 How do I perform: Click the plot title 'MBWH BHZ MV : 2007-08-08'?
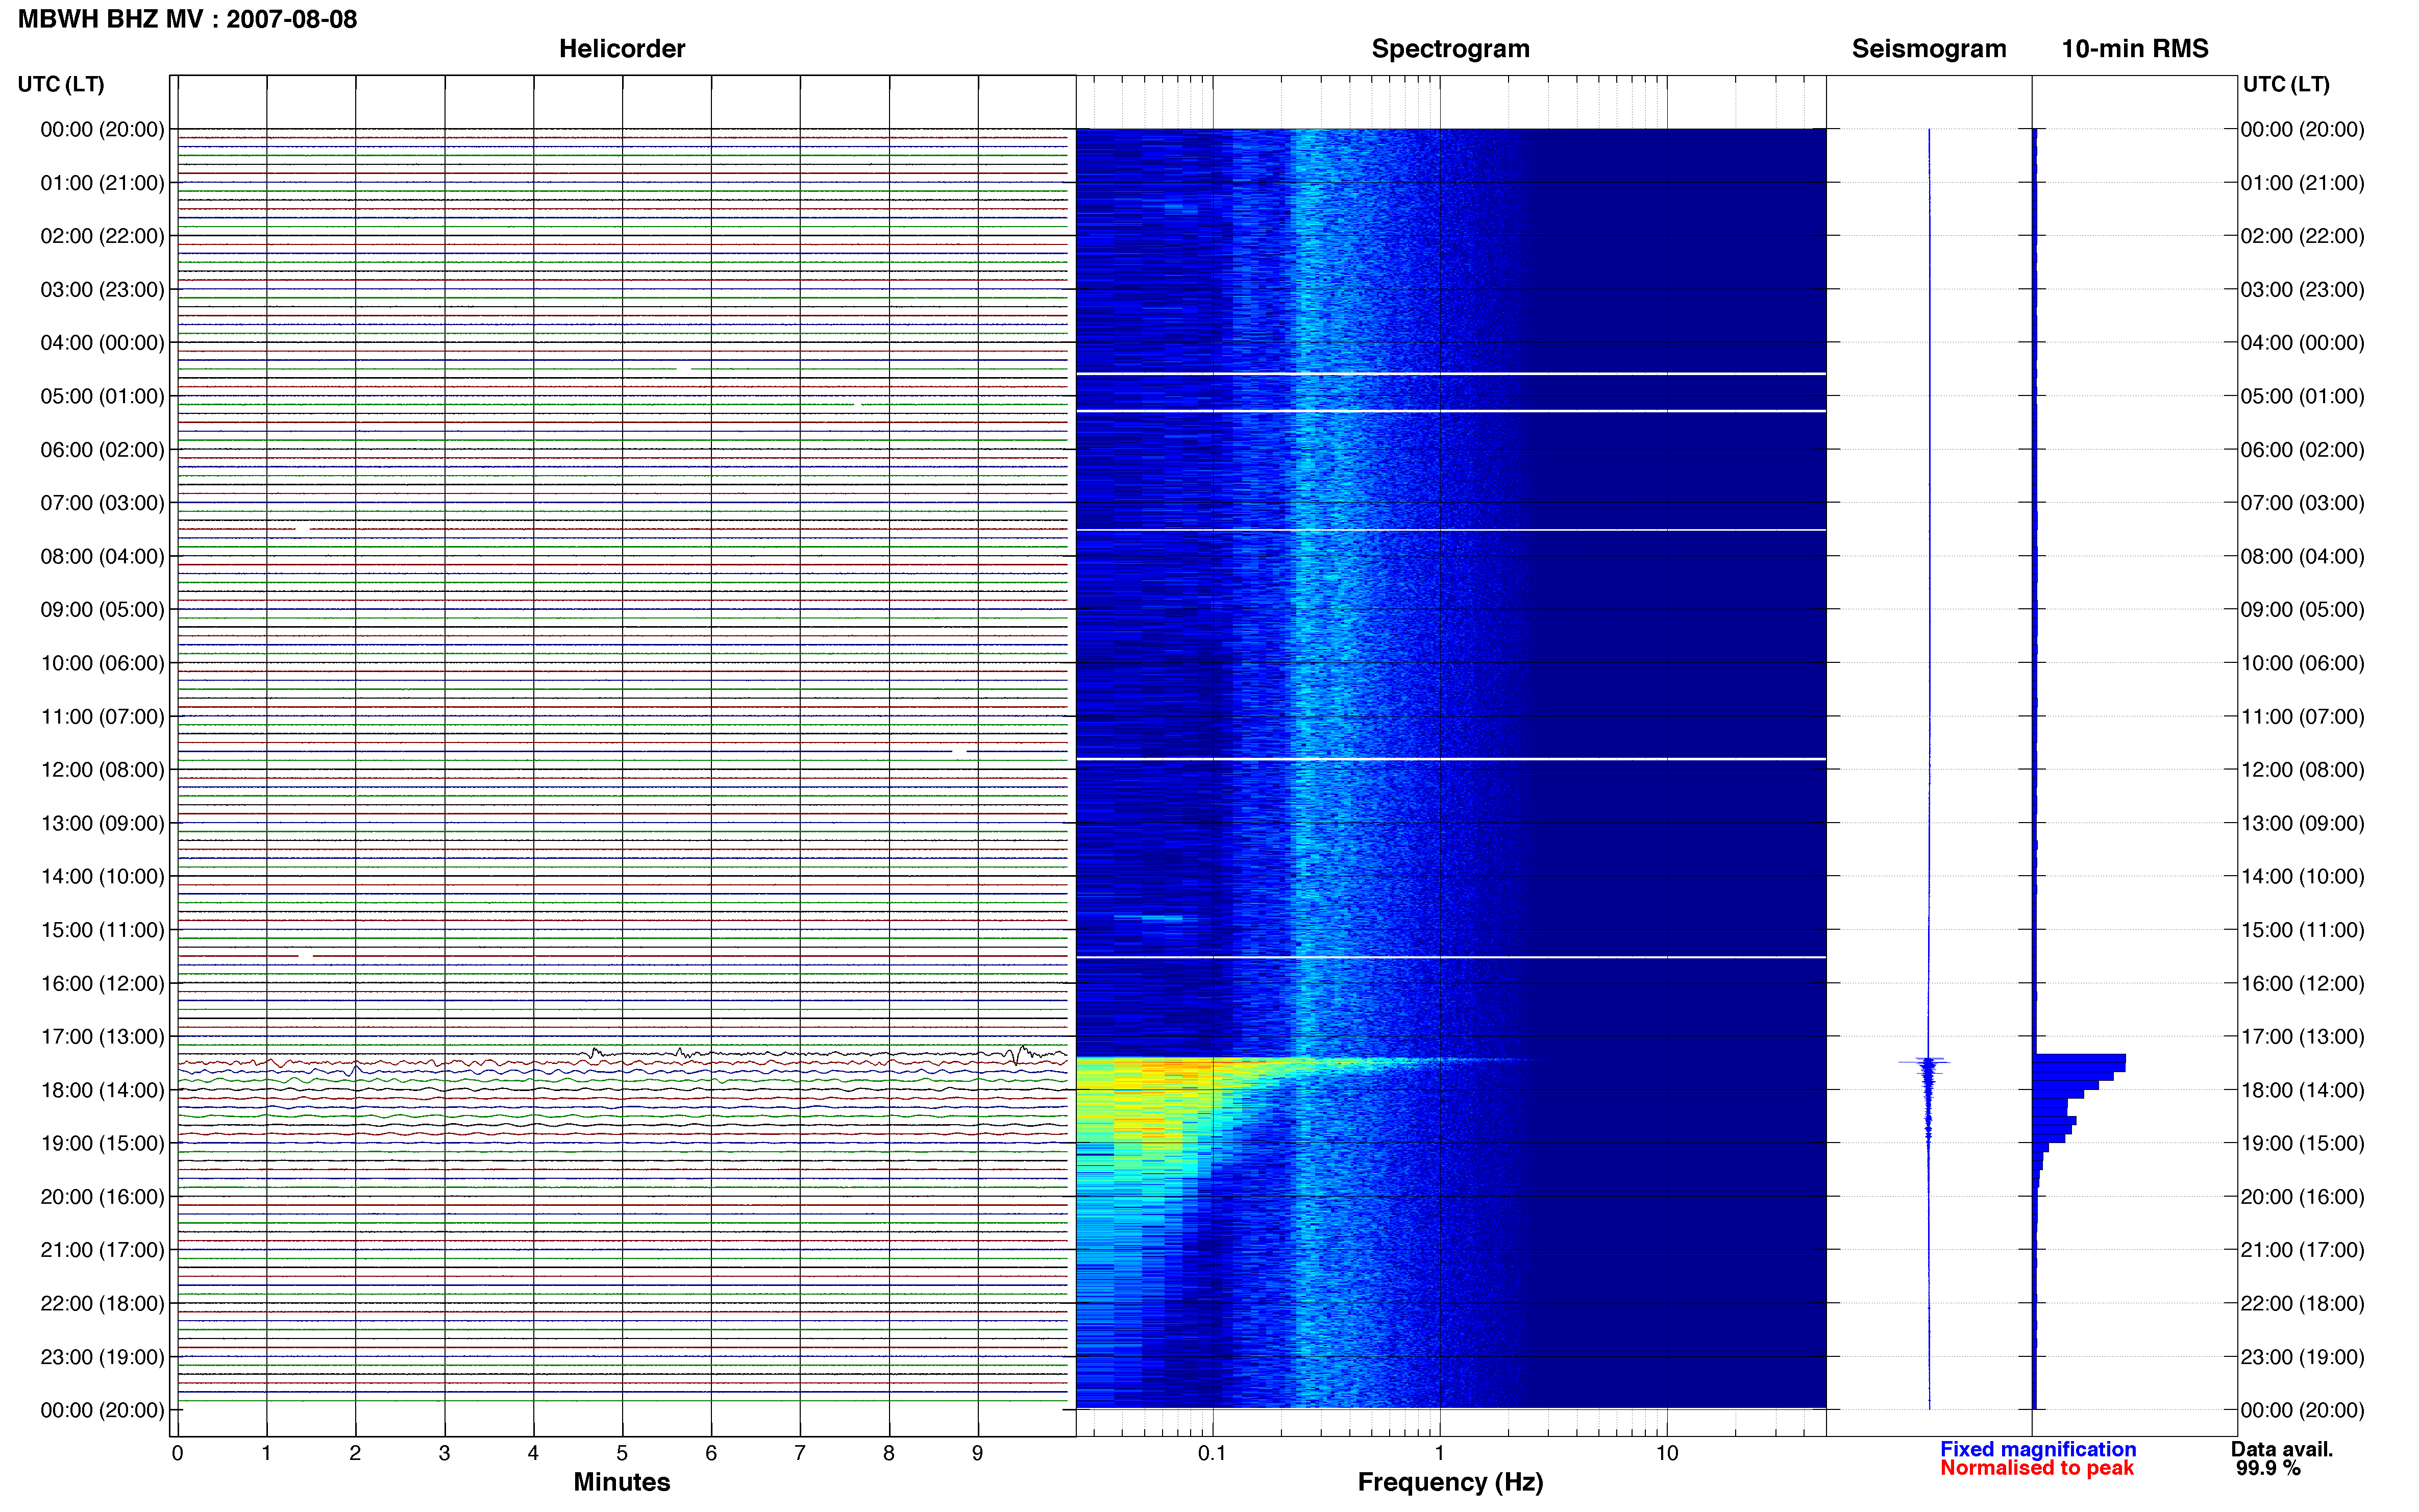pyautogui.click(x=187, y=19)
